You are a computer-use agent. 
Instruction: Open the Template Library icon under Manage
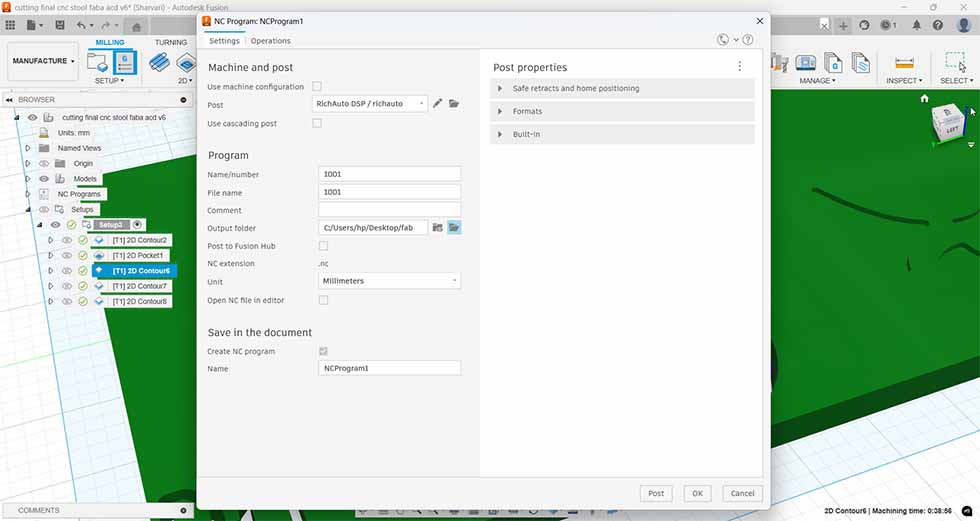coord(861,62)
